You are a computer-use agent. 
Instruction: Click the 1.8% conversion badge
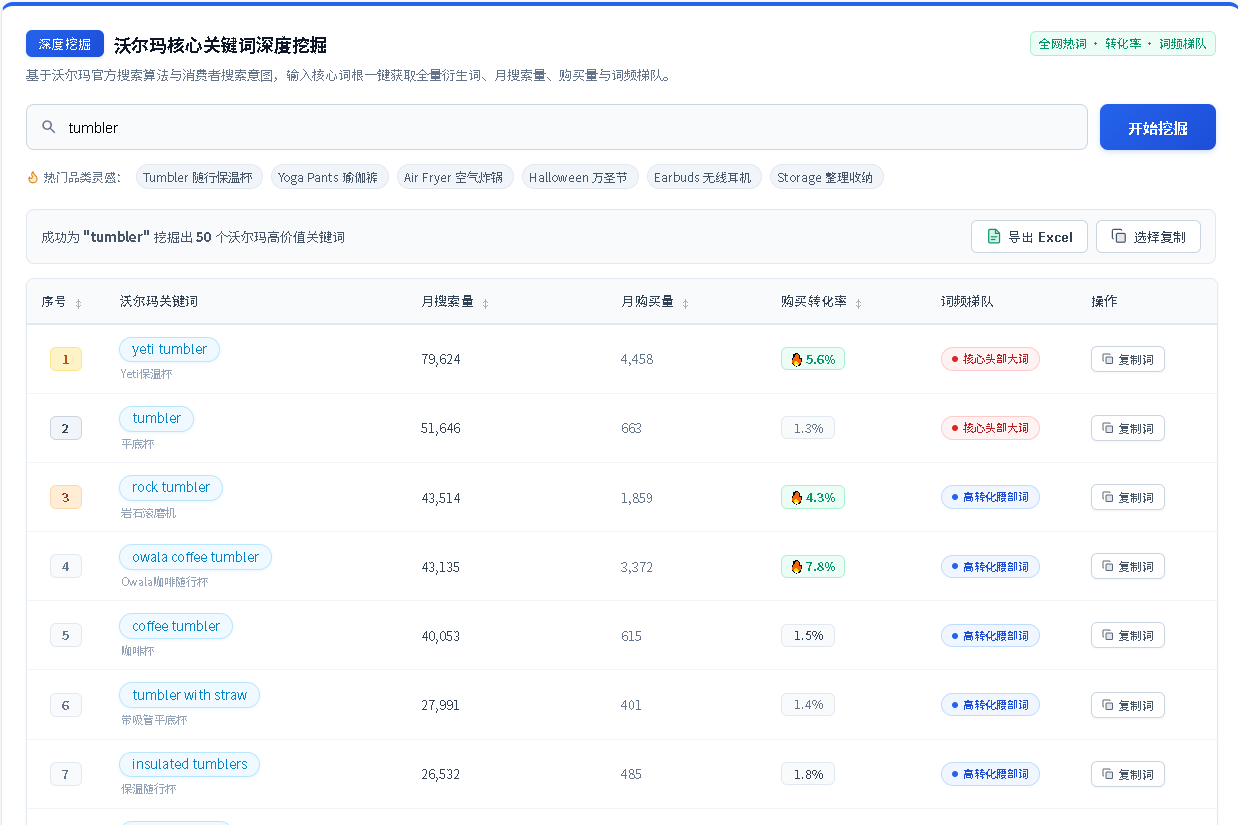click(808, 774)
